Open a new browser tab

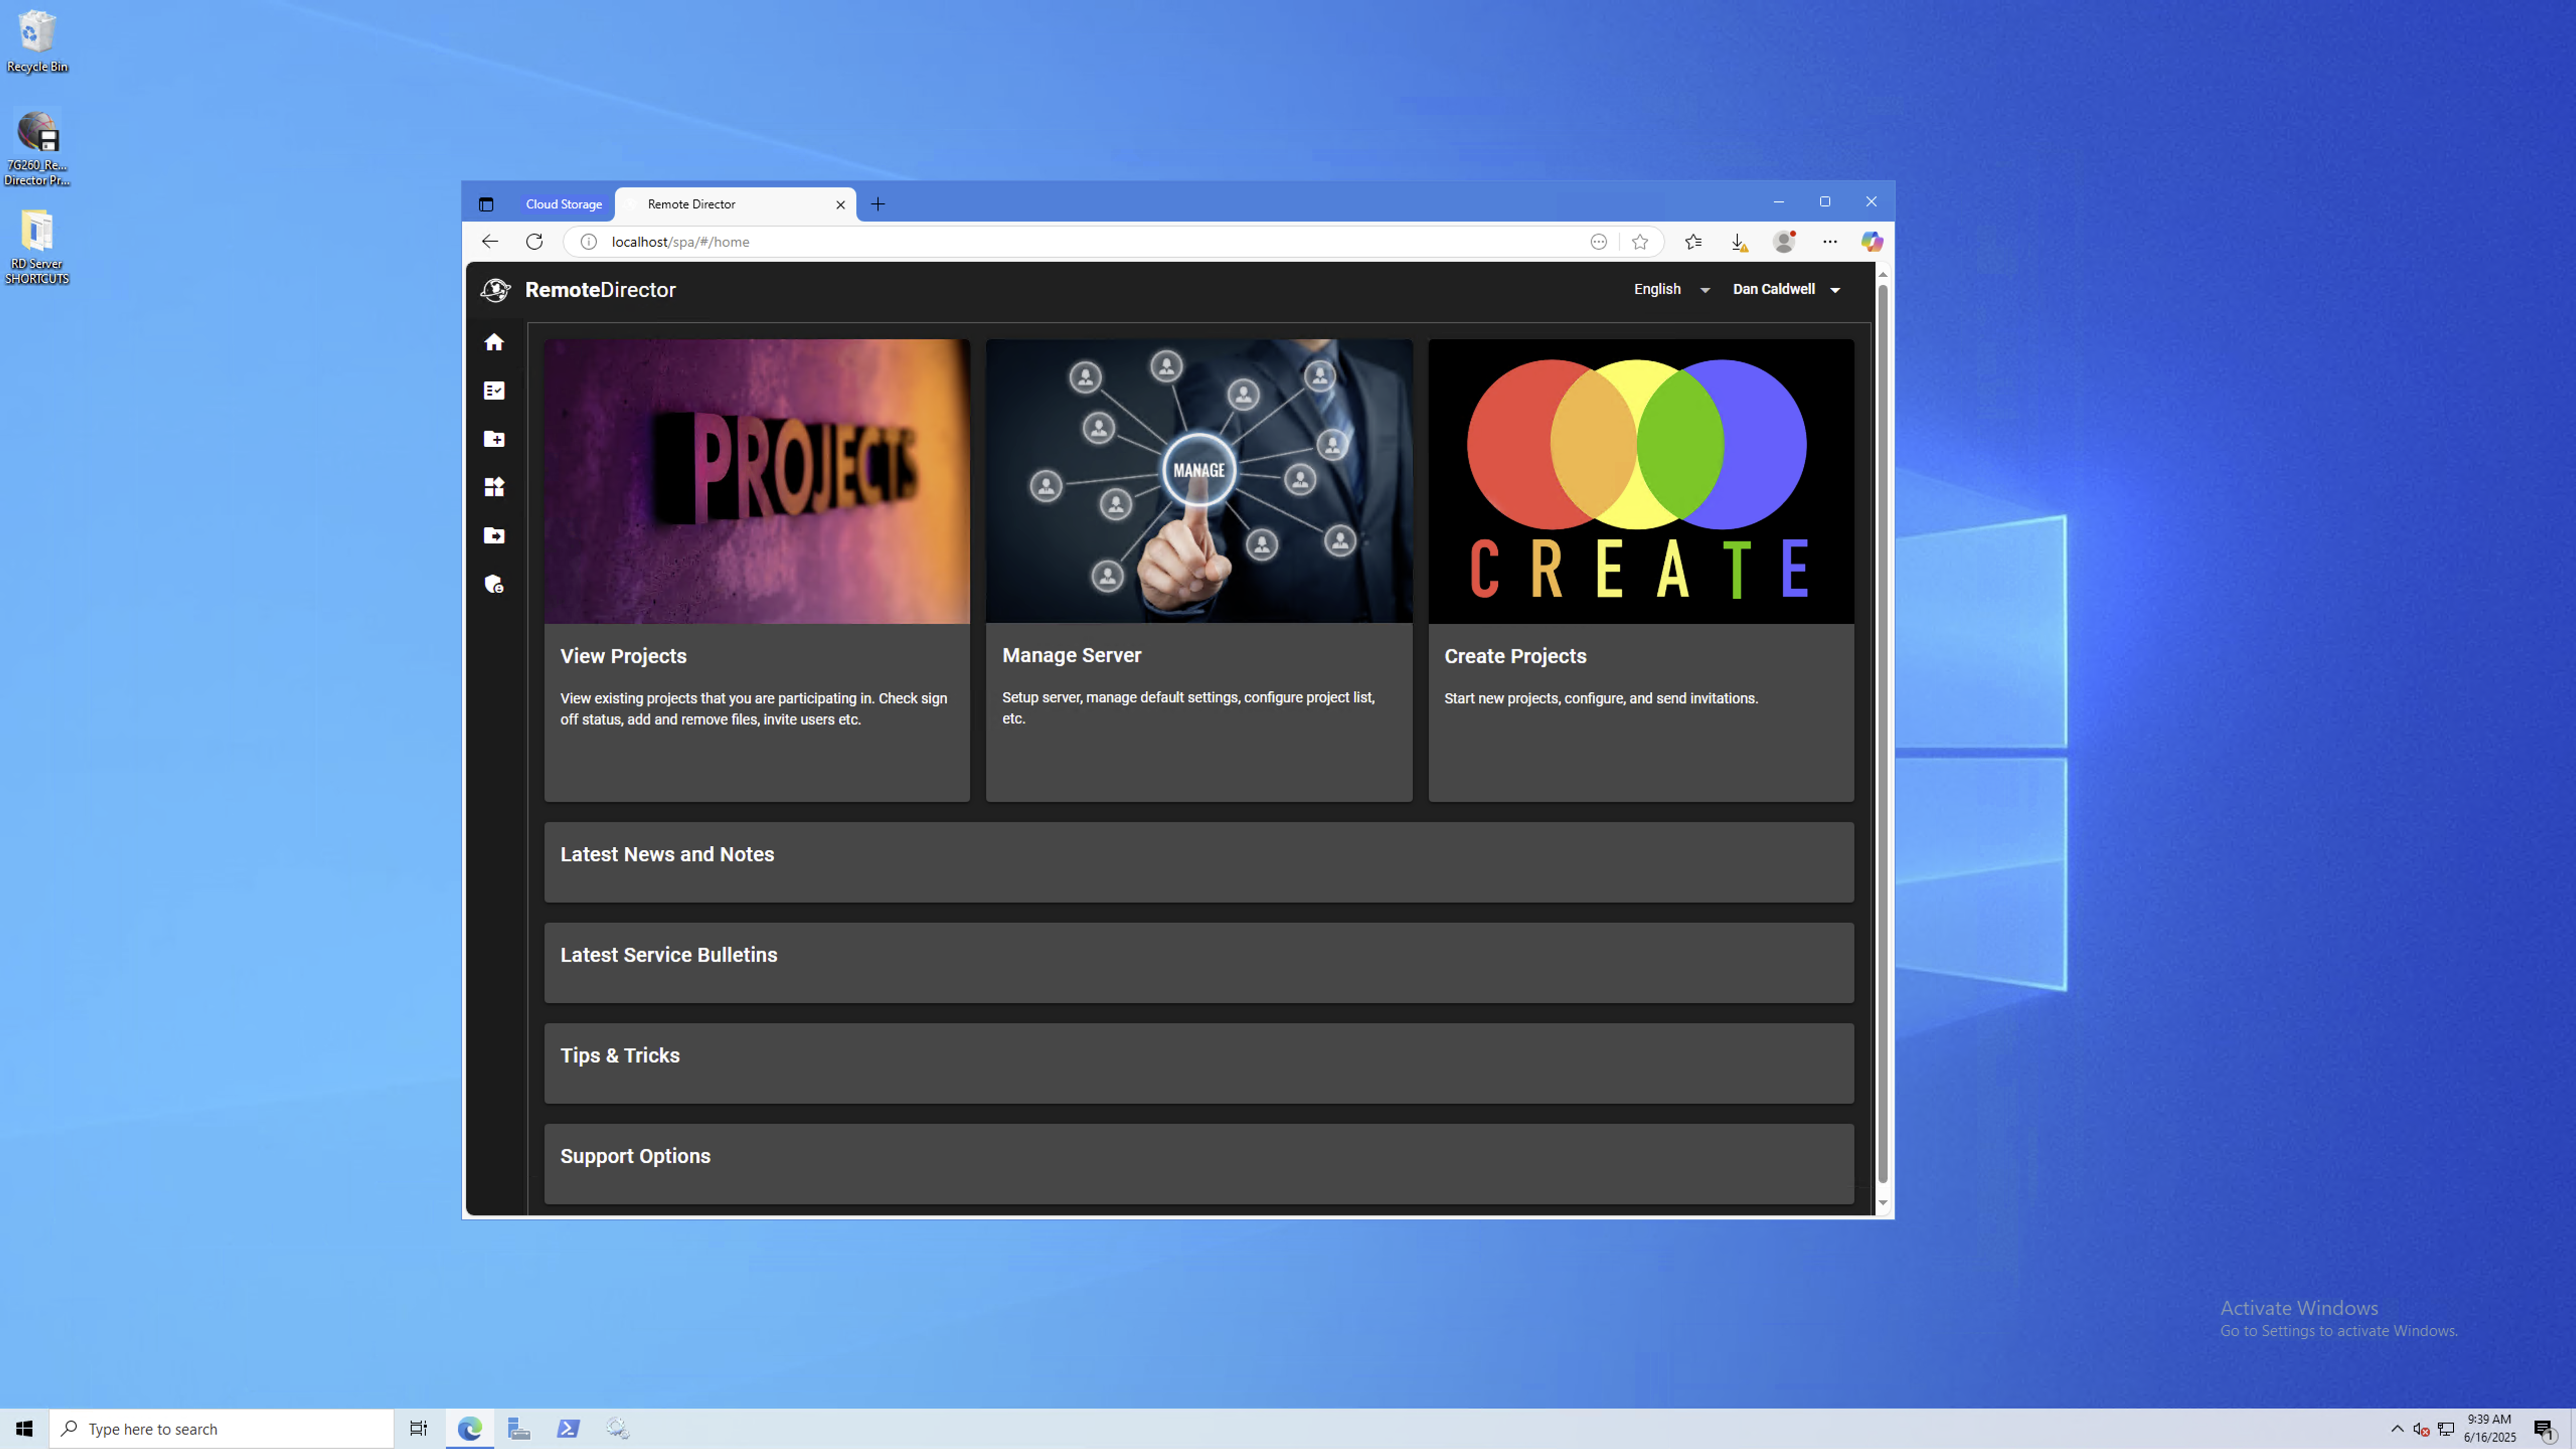878,204
